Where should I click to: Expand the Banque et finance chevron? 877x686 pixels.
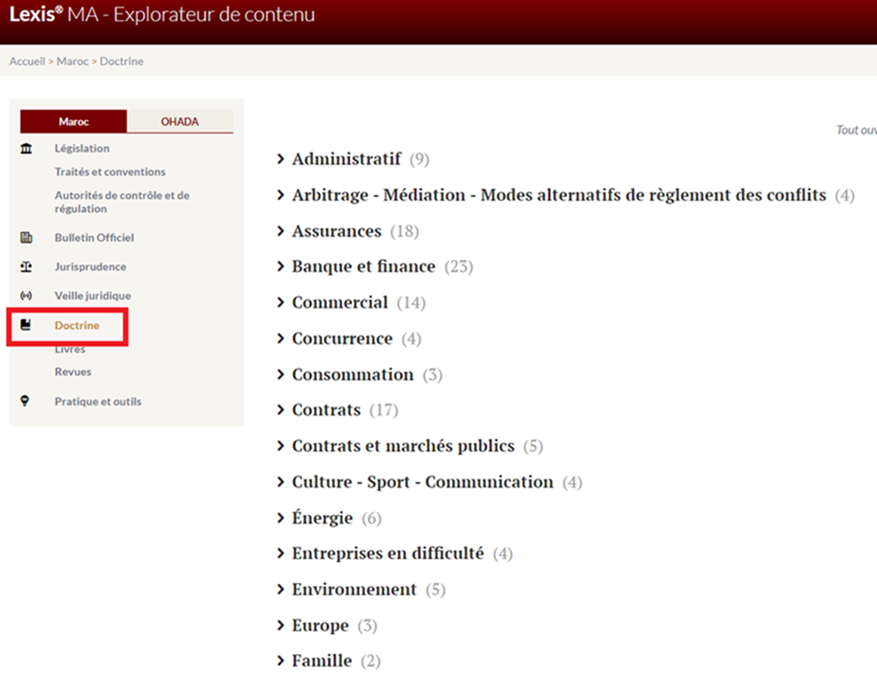(281, 267)
